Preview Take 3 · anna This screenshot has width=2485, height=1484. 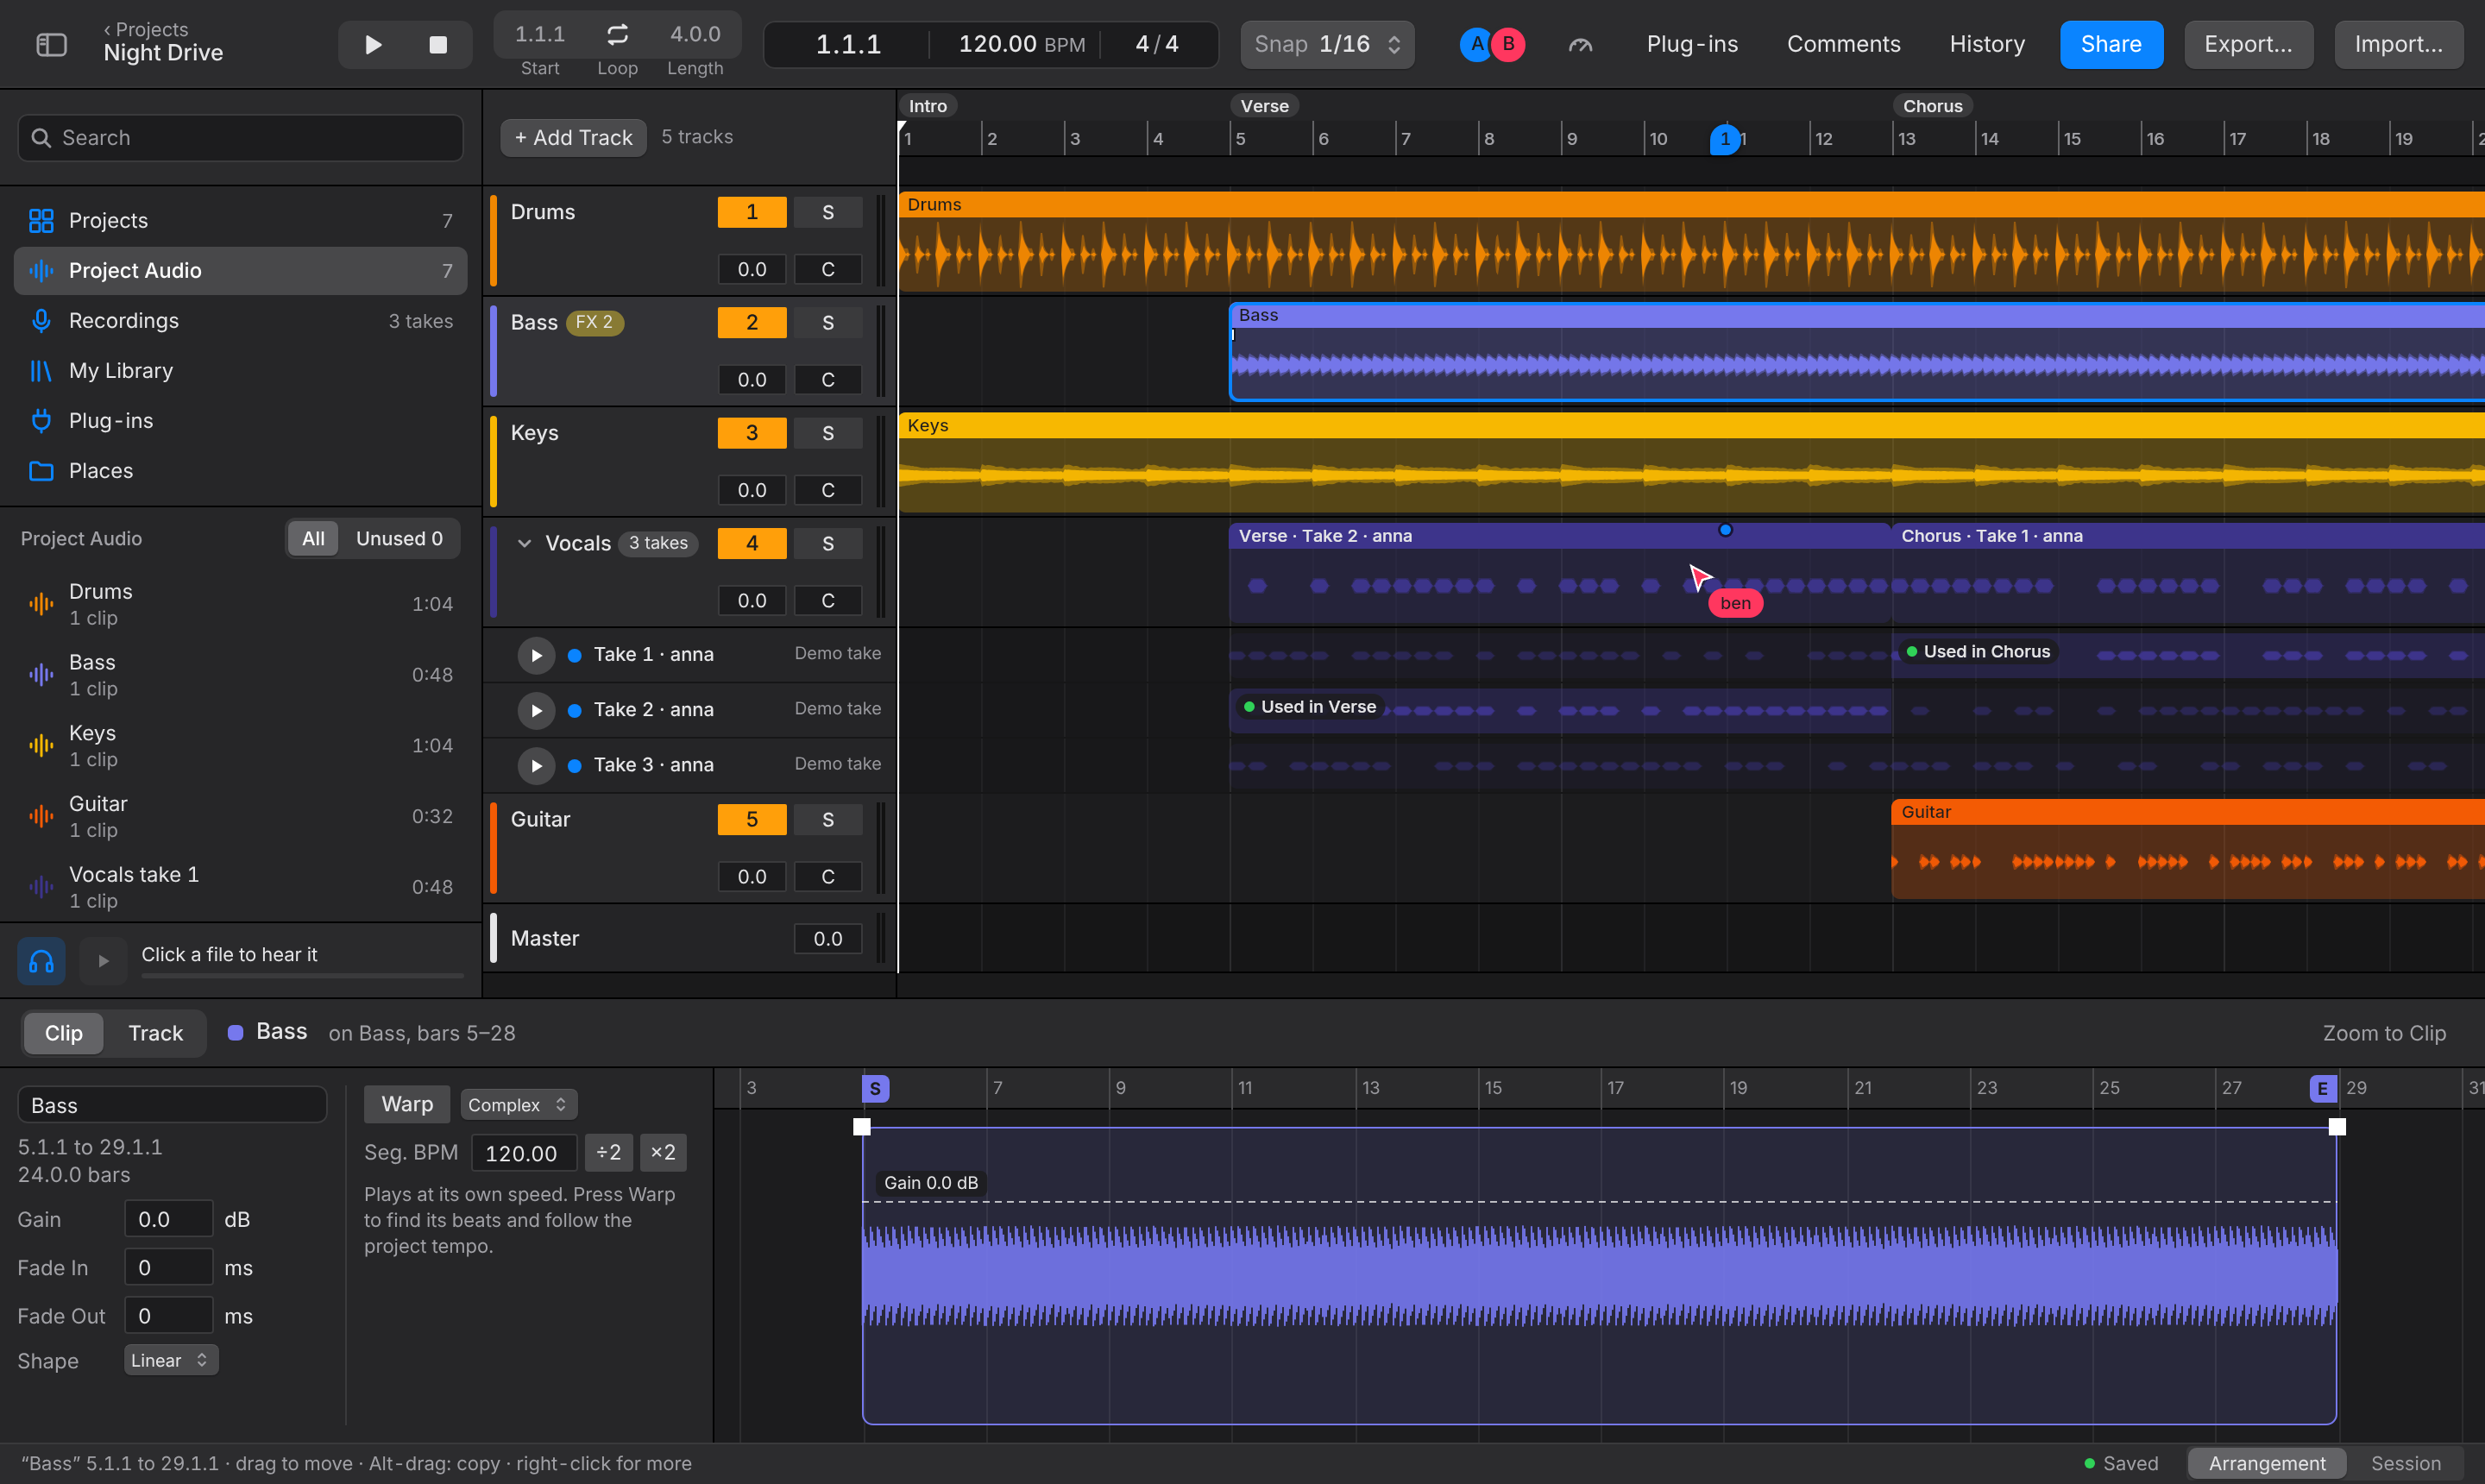coord(536,765)
